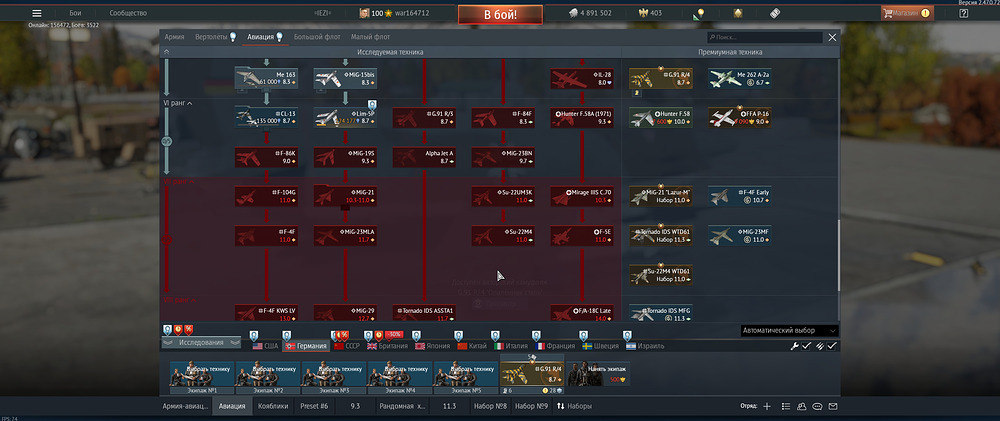Select the СССР nation tab
This screenshot has height=421, width=1000.
(346, 346)
